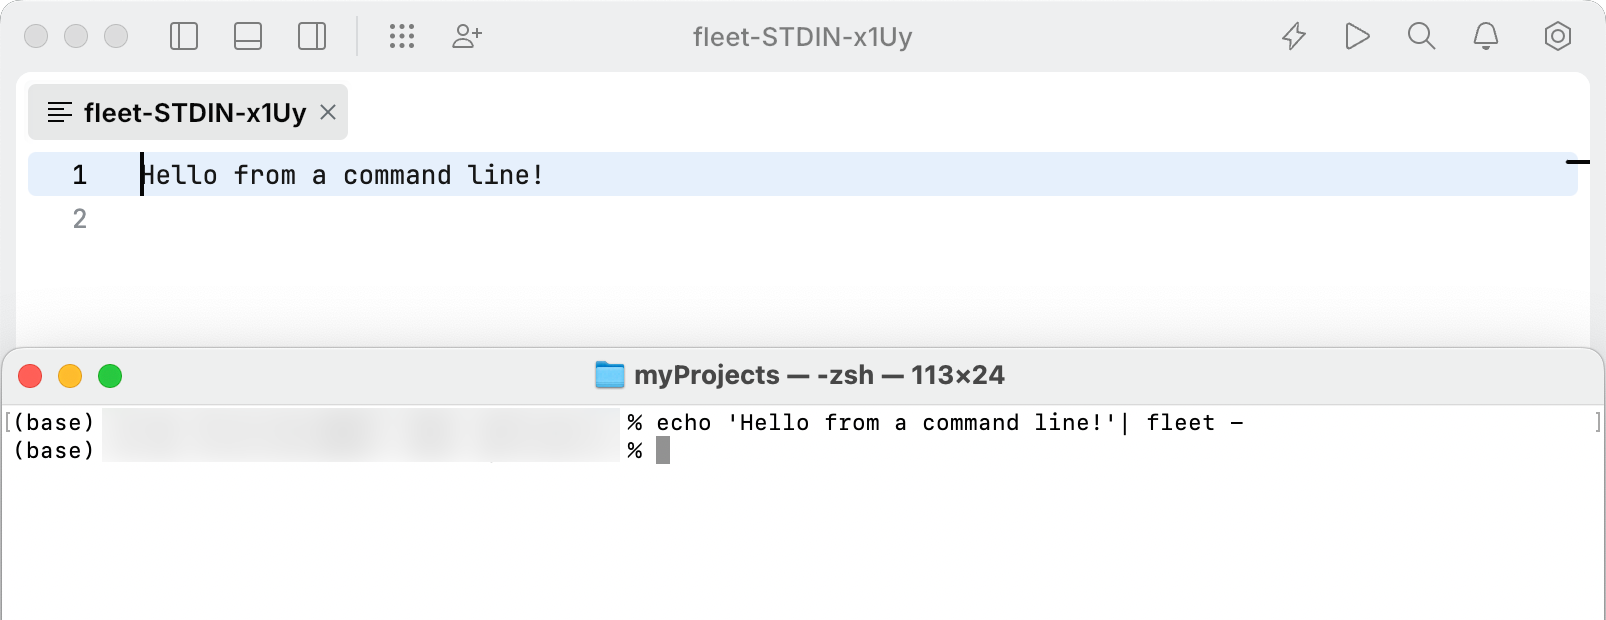This screenshot has width=1606, height=620.
Task: Expand the terminal with the green zoom button
Action: pyautogui.click(x=110, y=376)
